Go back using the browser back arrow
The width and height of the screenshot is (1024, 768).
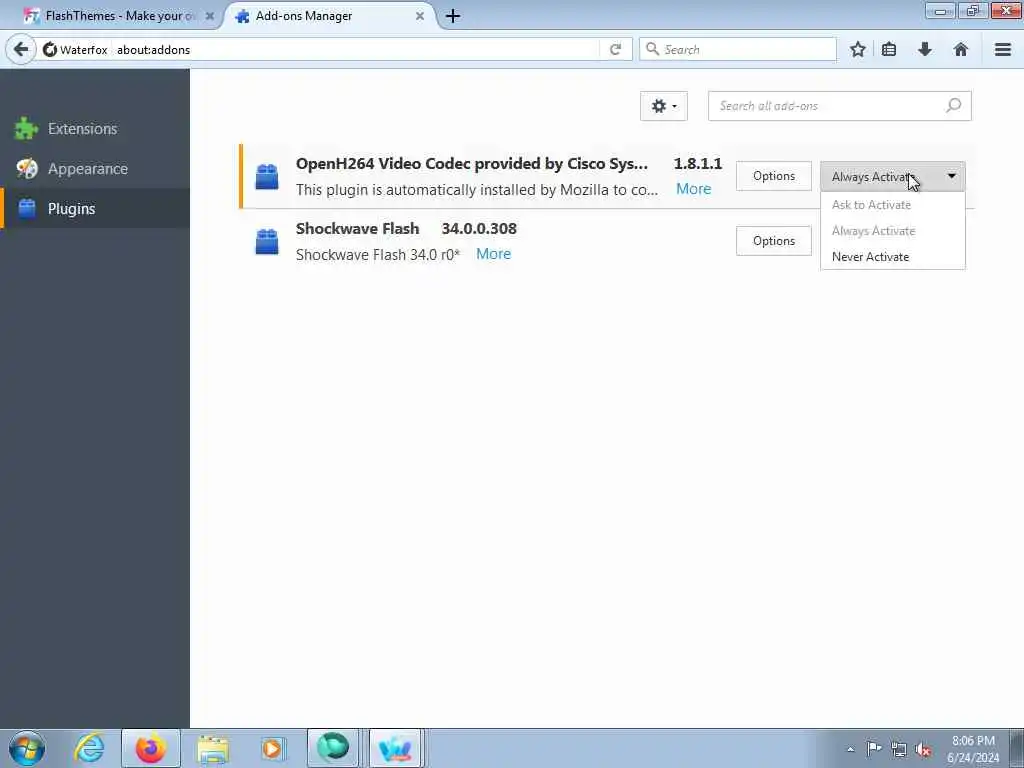coord(21,50)
